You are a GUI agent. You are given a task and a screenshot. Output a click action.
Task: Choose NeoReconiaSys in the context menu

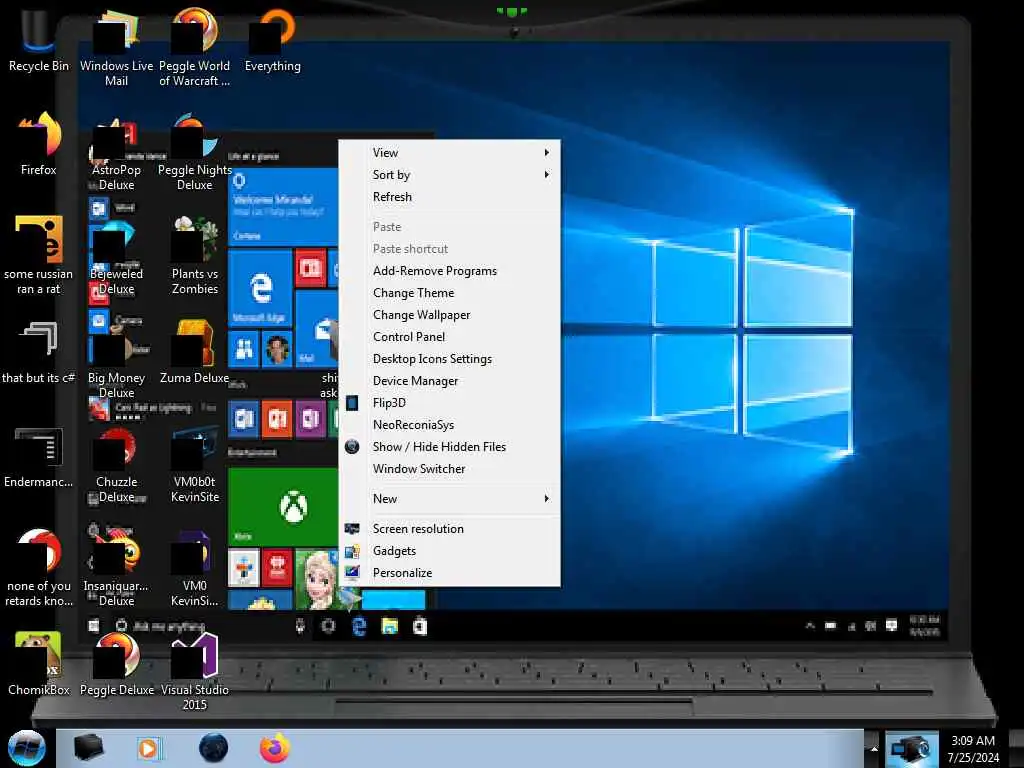449,425
